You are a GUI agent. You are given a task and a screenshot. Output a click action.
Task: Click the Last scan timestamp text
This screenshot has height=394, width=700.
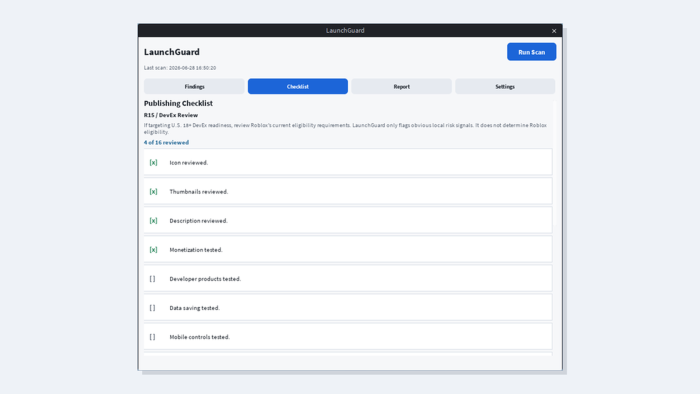[180, 68]
